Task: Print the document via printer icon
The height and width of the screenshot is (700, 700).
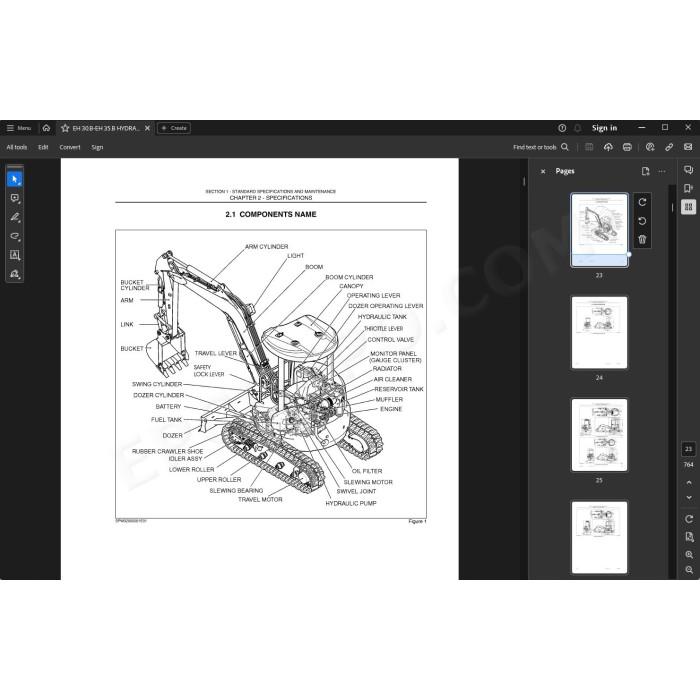Action: coord(627,147)
